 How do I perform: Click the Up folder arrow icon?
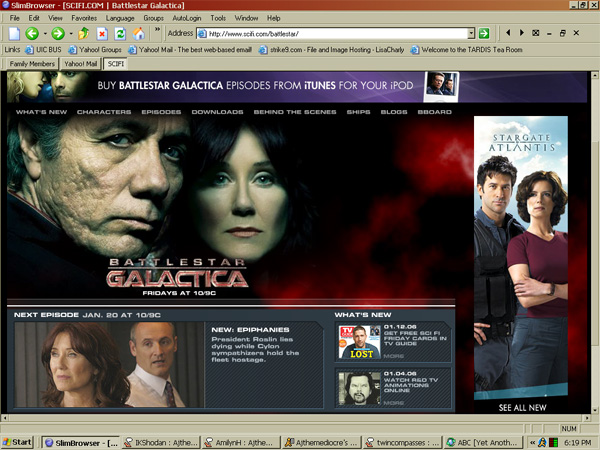pos(83,34)
